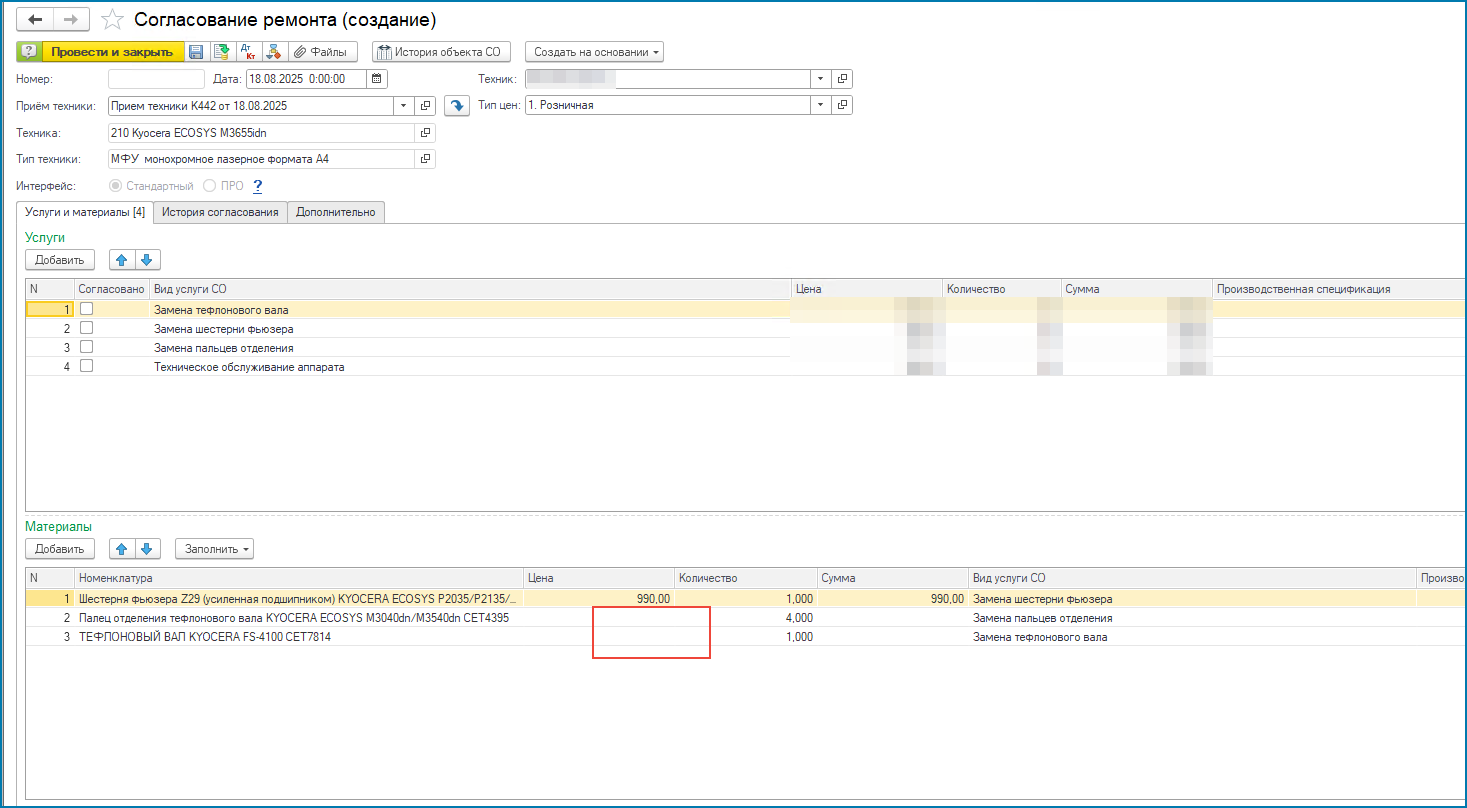Click Вид услуги СО header in Услуги
1467x808 pixels.
click(x=470, y=289)
